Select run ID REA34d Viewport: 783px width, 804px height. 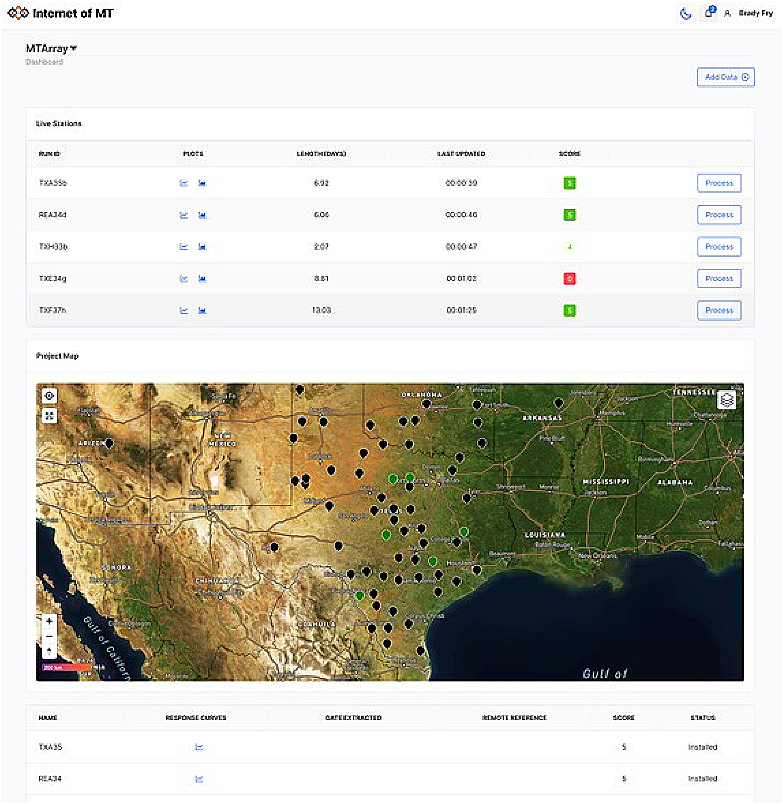(x=53, y=215)
